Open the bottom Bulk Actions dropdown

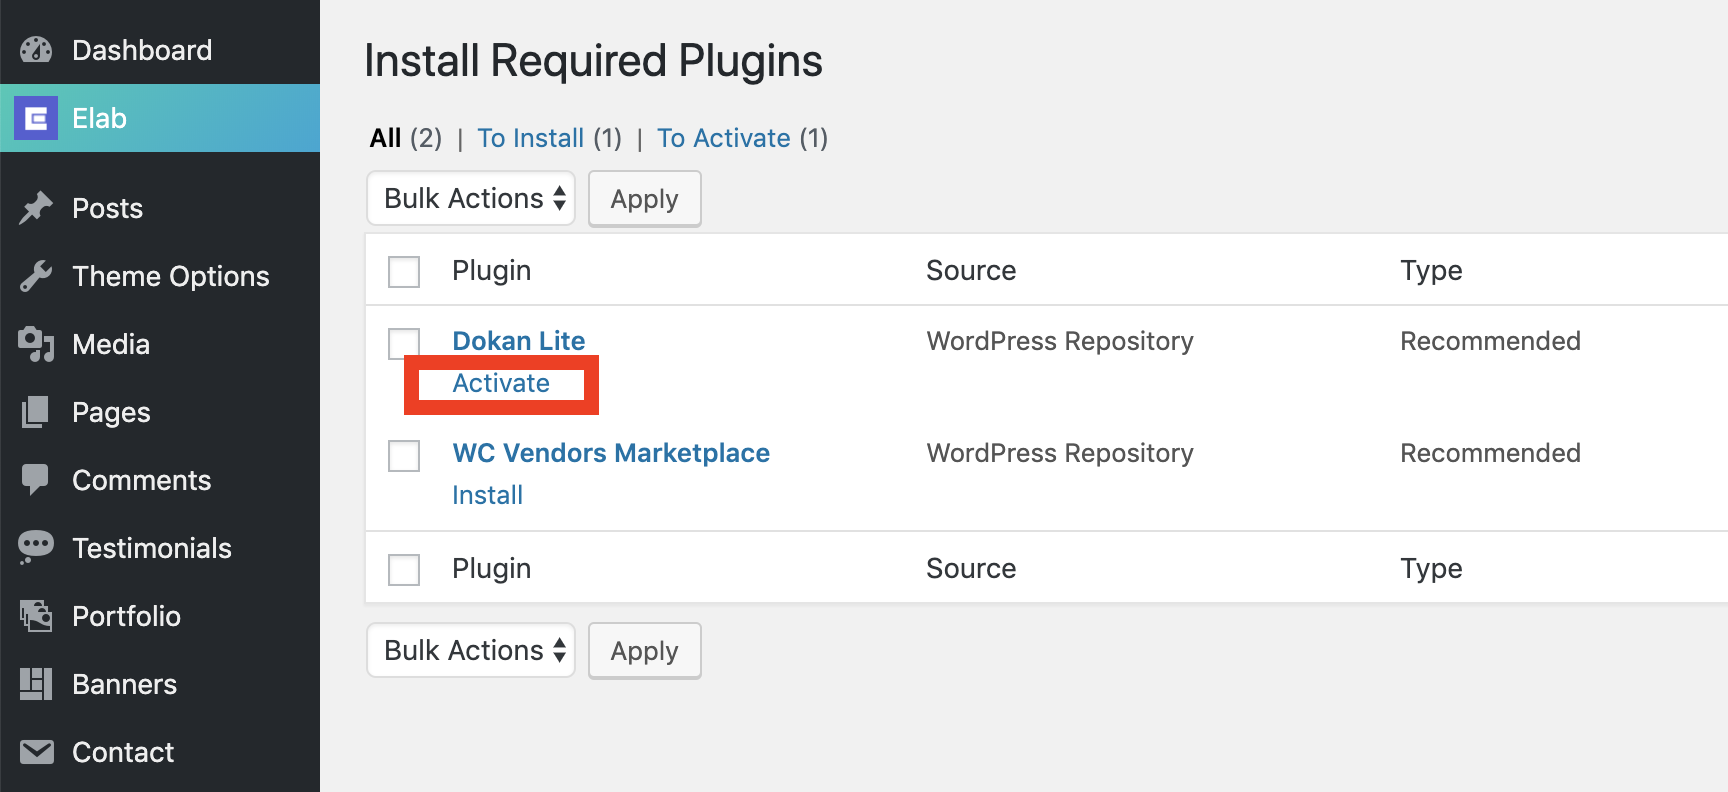pos(471,650)
